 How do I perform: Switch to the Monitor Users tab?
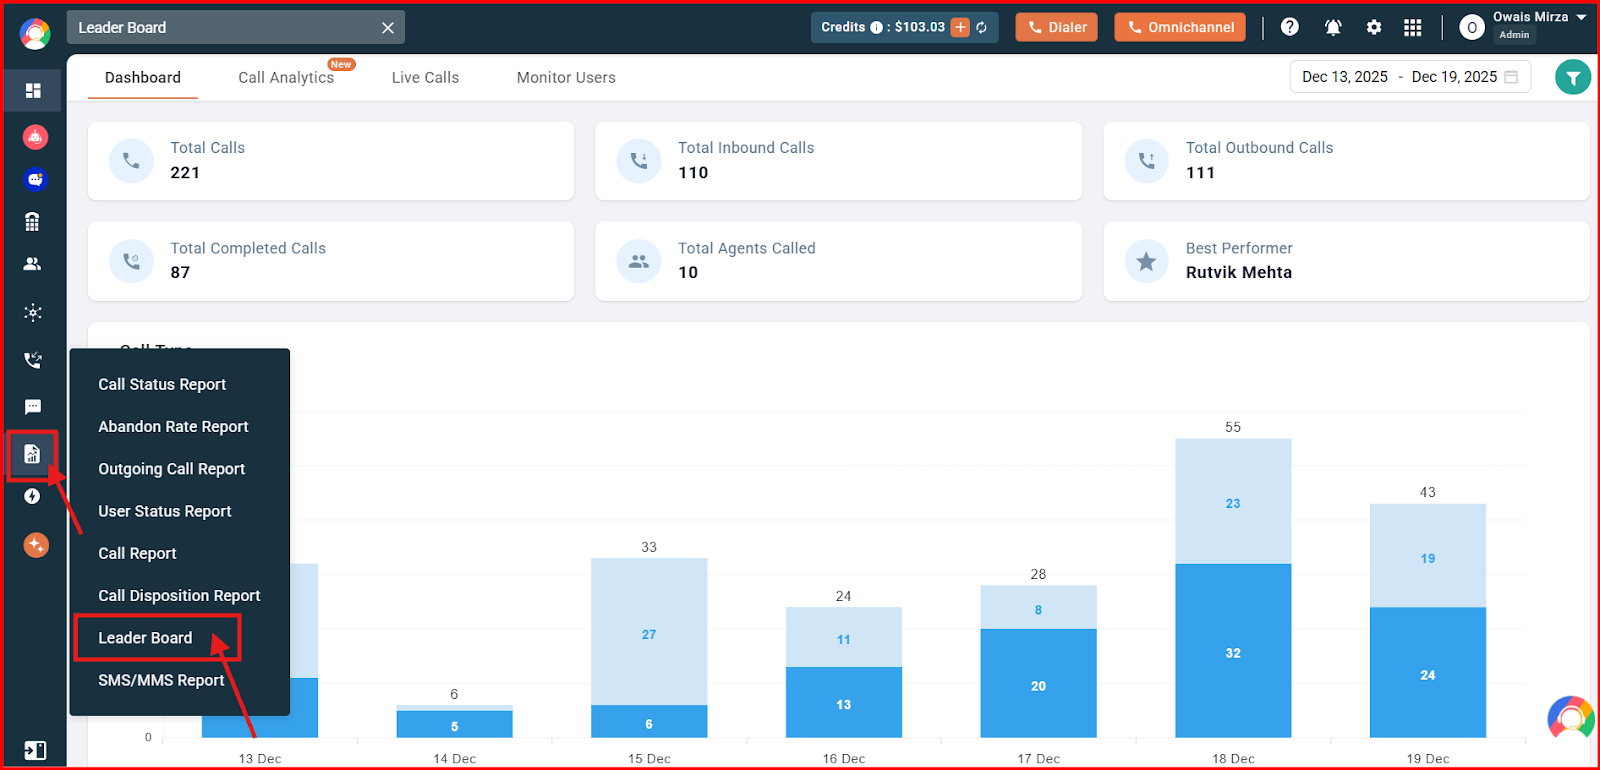pos(566,78)
